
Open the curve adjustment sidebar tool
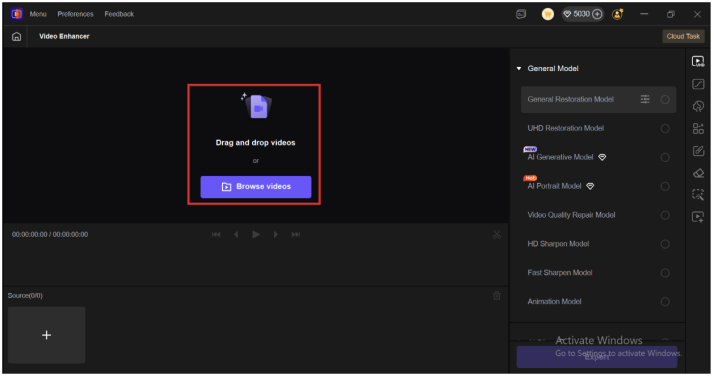coord(698,84)
